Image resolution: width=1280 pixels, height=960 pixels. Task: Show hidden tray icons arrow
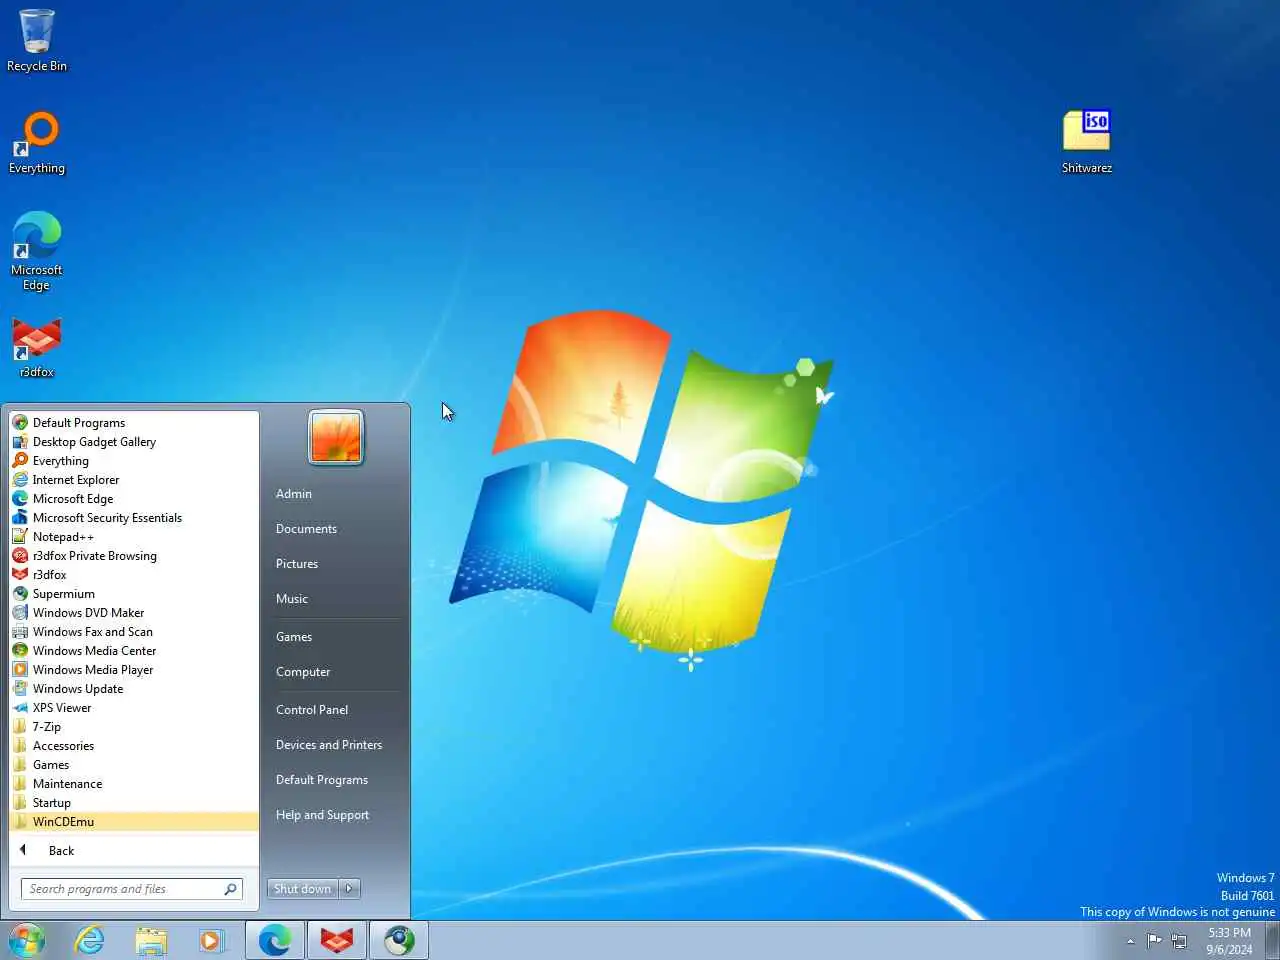[x=1131, y=941]
